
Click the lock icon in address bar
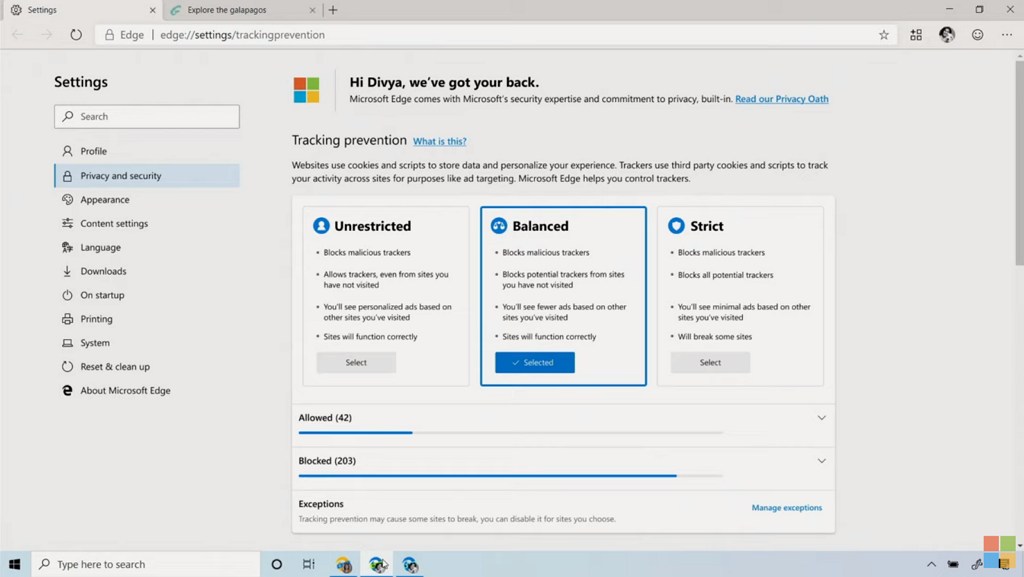(109, 35)
